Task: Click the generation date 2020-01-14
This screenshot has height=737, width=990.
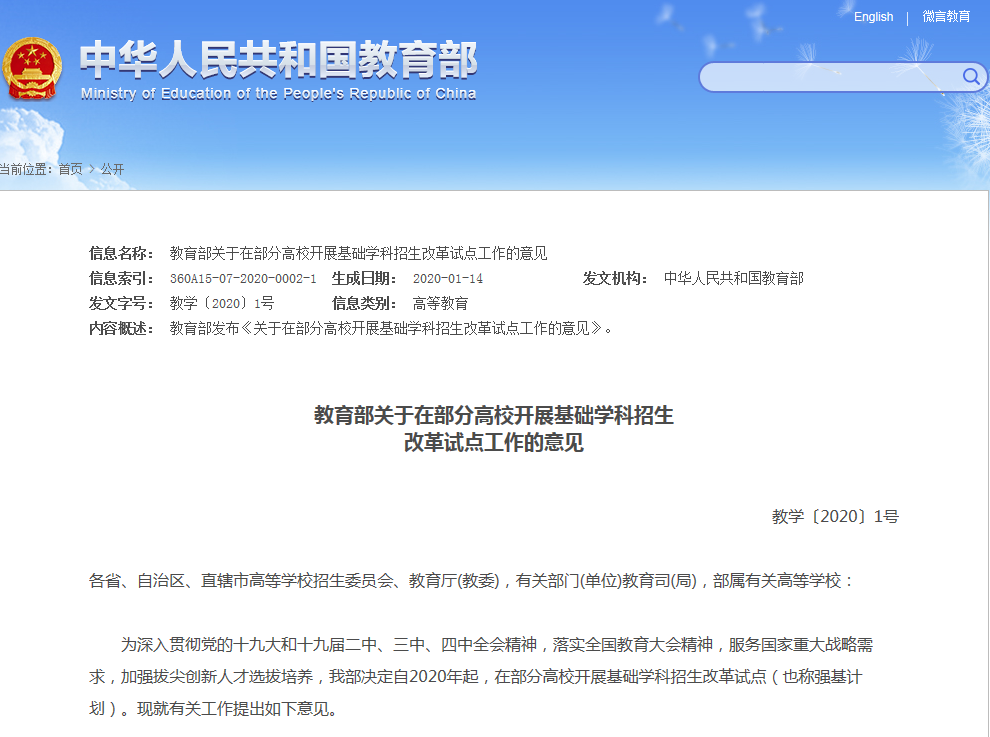Action: pos(448,279)
